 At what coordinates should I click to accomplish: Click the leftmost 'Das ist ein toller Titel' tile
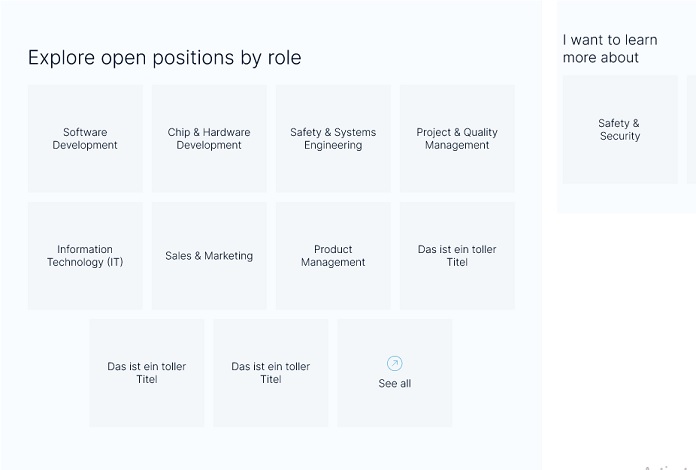(147, 373)
